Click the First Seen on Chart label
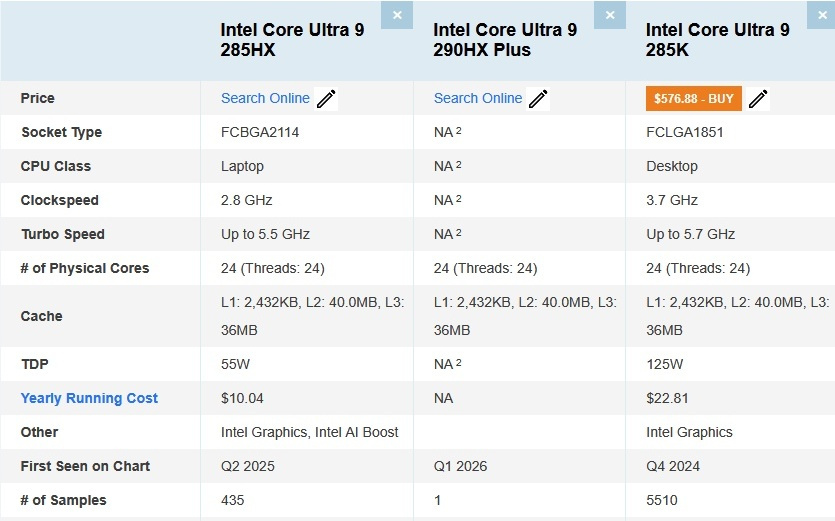The image size is (835, 521). tap(85, 466)
